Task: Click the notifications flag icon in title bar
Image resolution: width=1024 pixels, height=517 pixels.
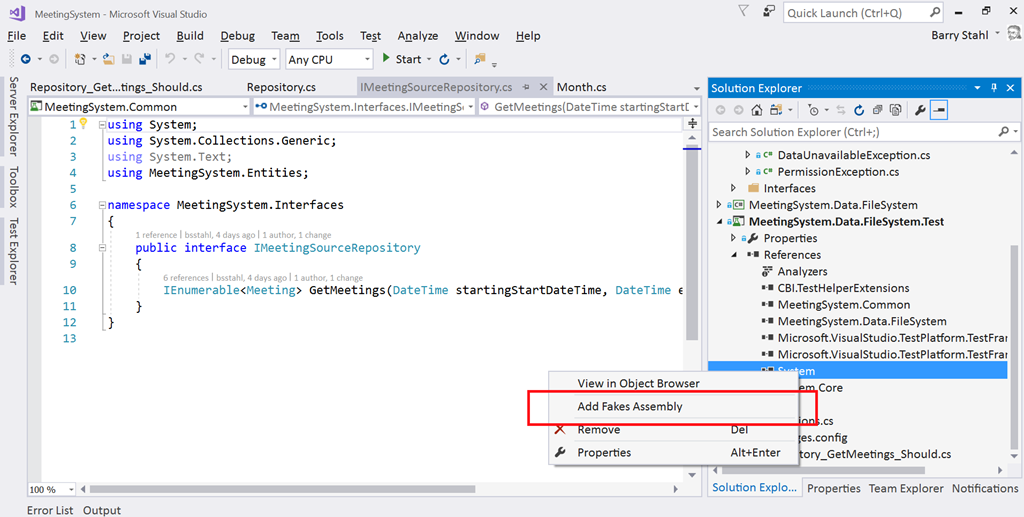Action: coord(743,11)
